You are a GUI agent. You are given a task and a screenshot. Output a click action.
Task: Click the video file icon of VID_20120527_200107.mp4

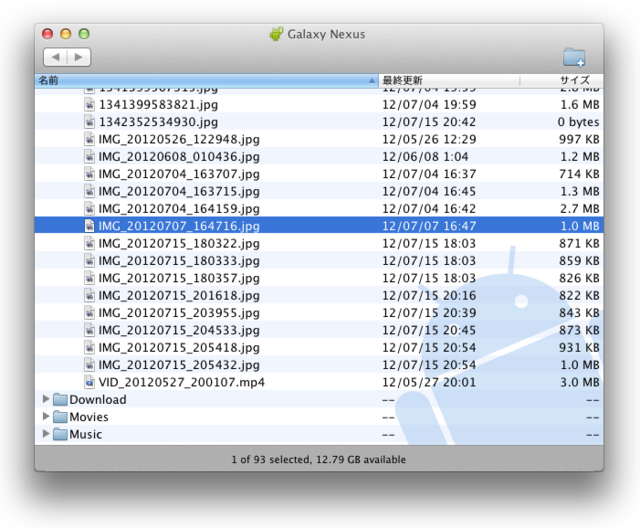pyautogui.click(x=89, y=382)
